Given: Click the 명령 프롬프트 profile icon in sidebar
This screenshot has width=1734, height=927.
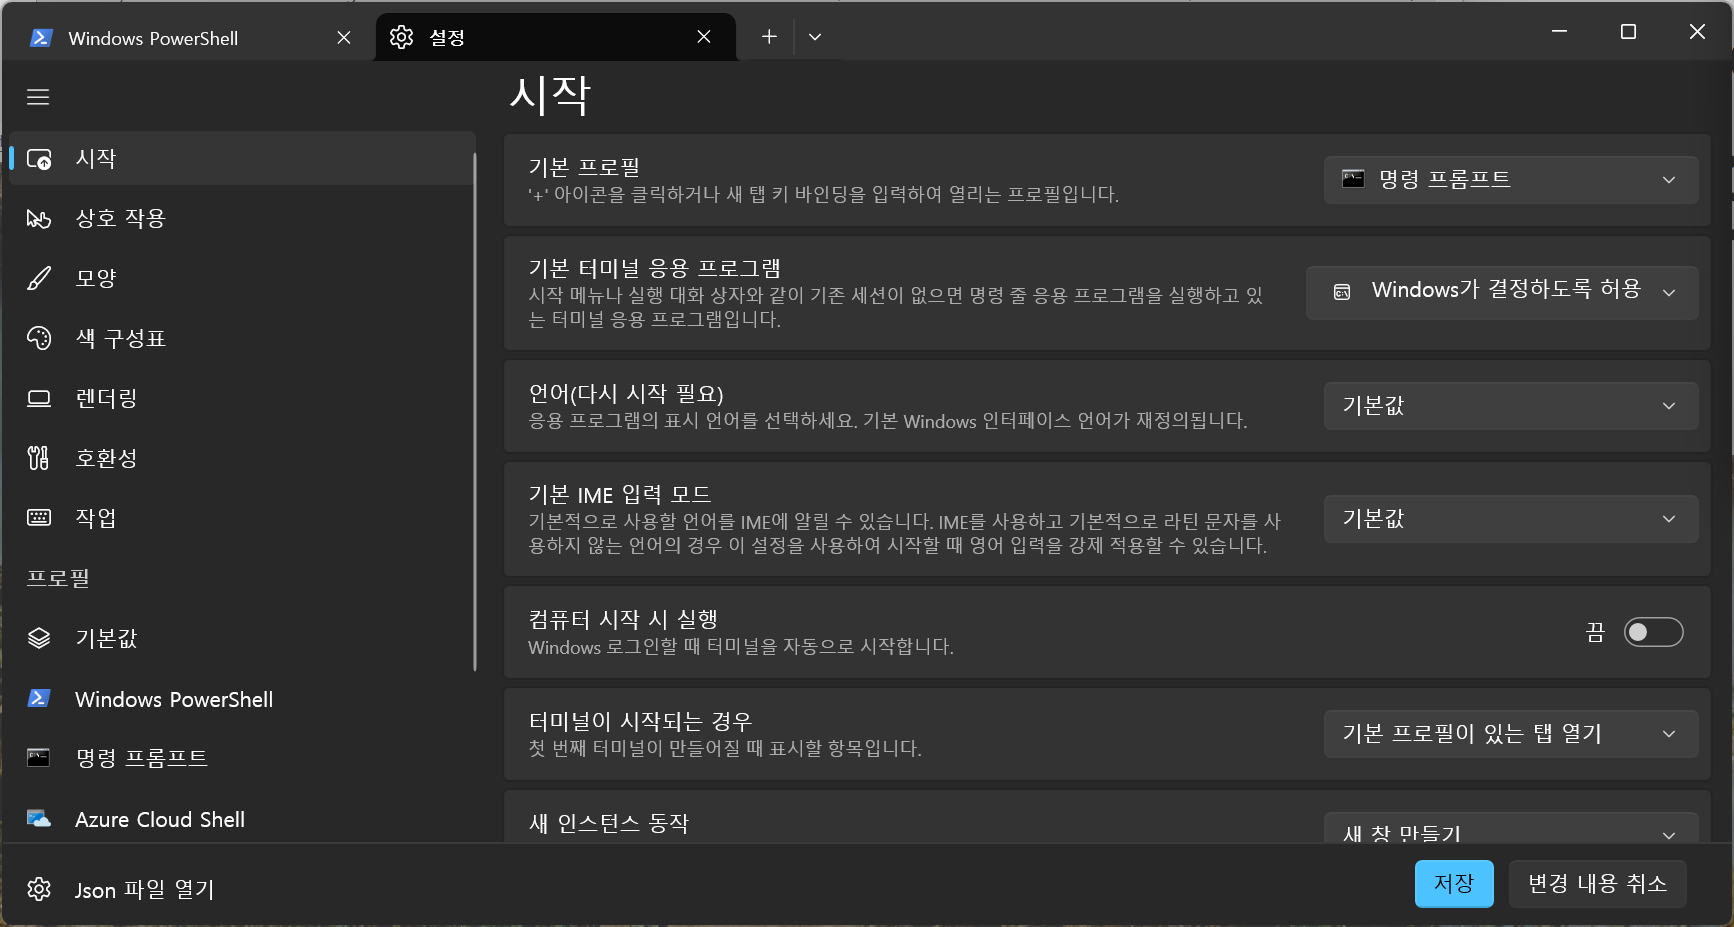Looking at the screenshot, I should tap(39, 757).
